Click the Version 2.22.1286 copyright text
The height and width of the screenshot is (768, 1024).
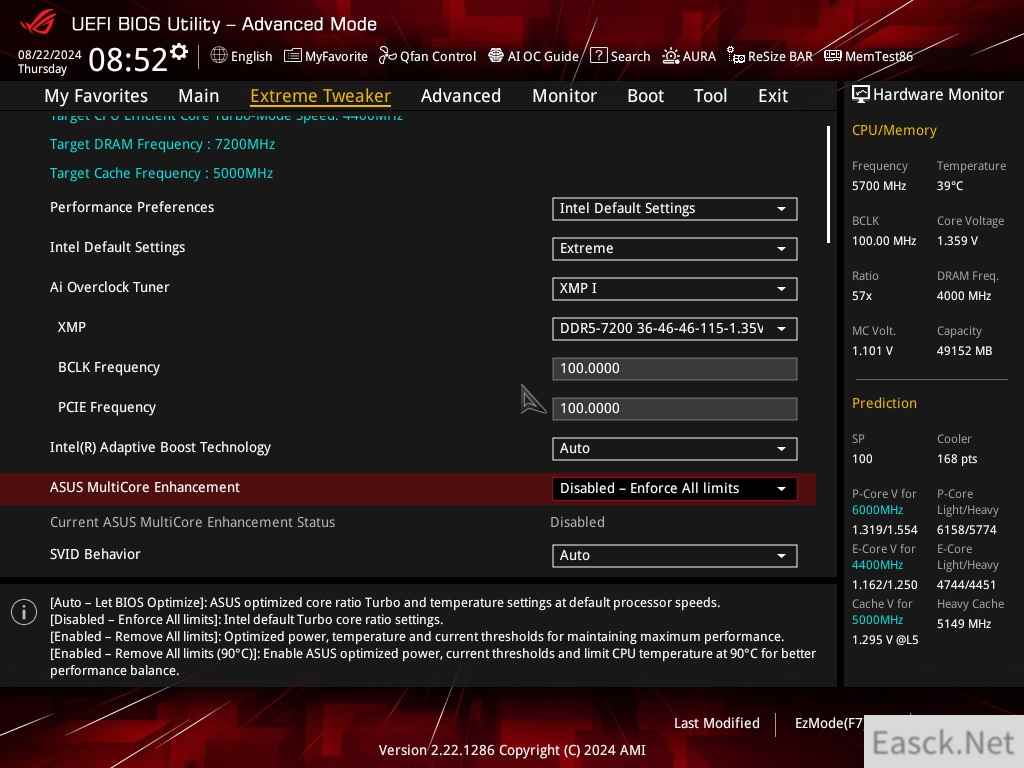click(x=512, y=750)
